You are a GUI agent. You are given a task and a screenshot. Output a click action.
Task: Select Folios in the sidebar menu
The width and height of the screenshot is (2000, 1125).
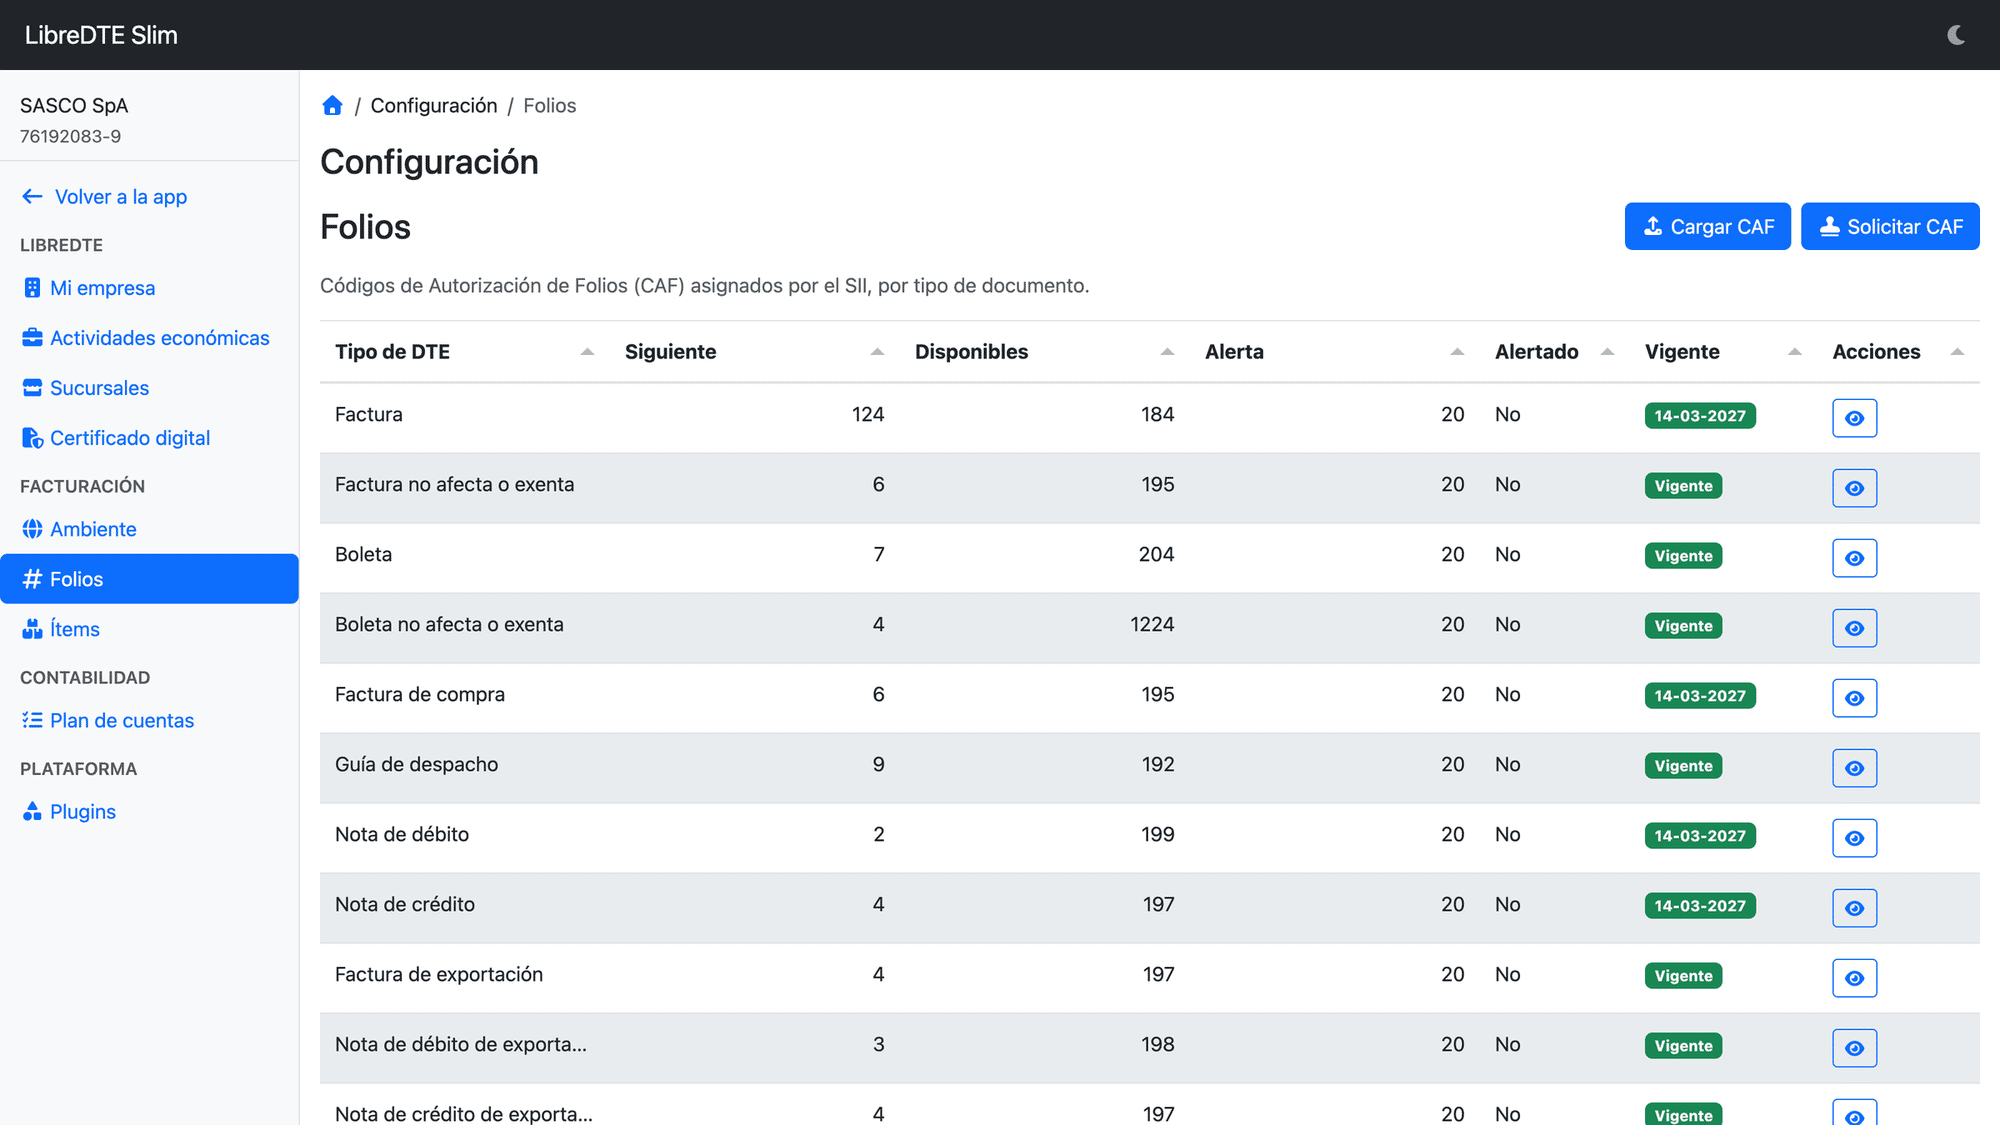tap(149, 579)
